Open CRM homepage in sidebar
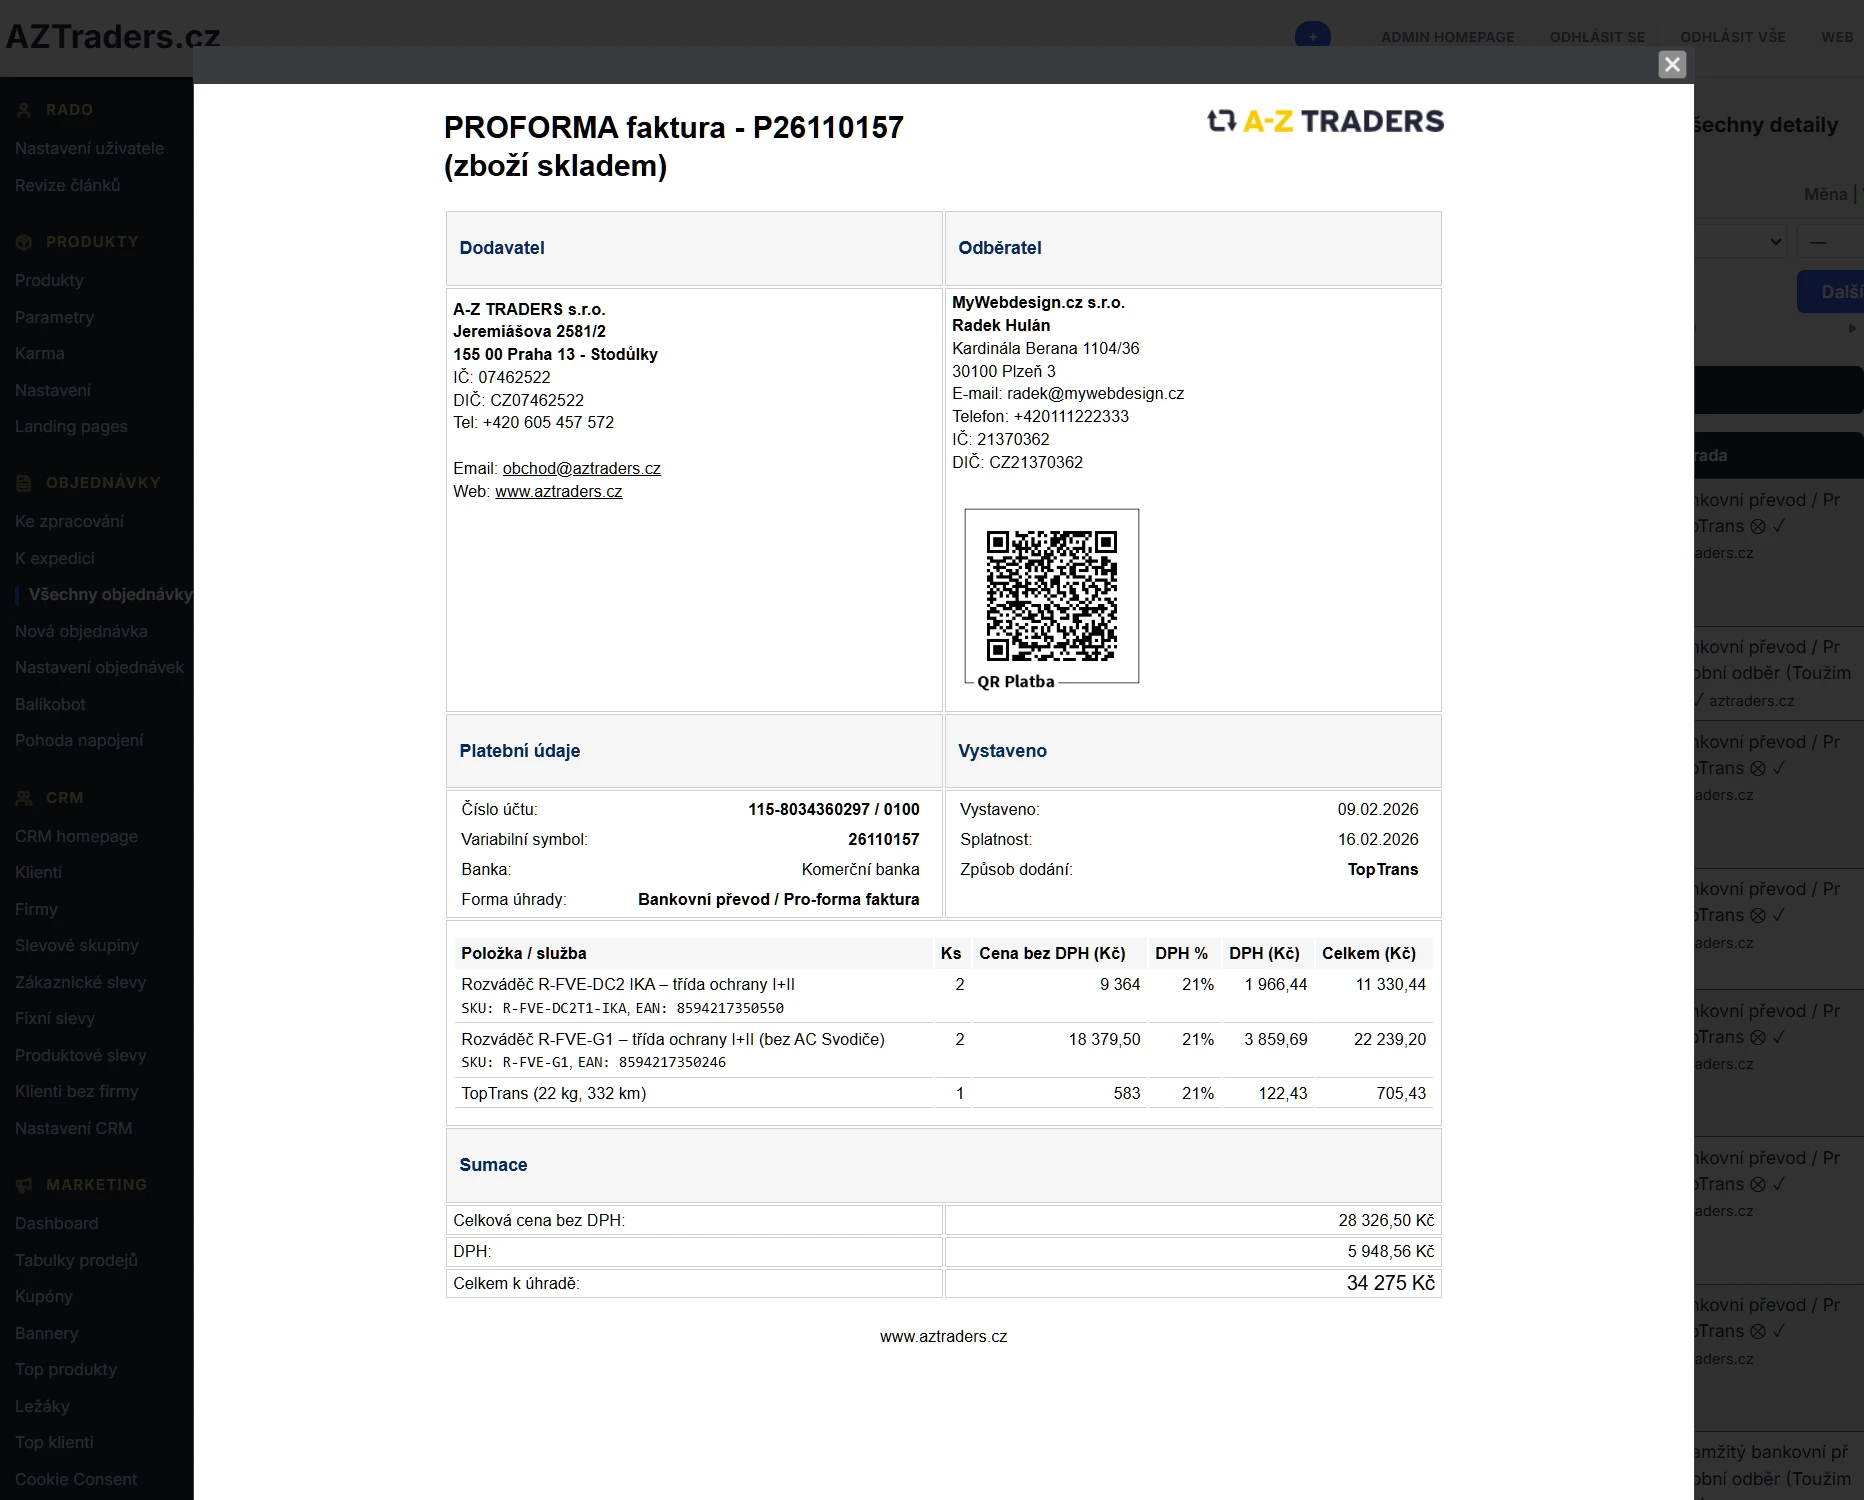 (x=76, y=836)
